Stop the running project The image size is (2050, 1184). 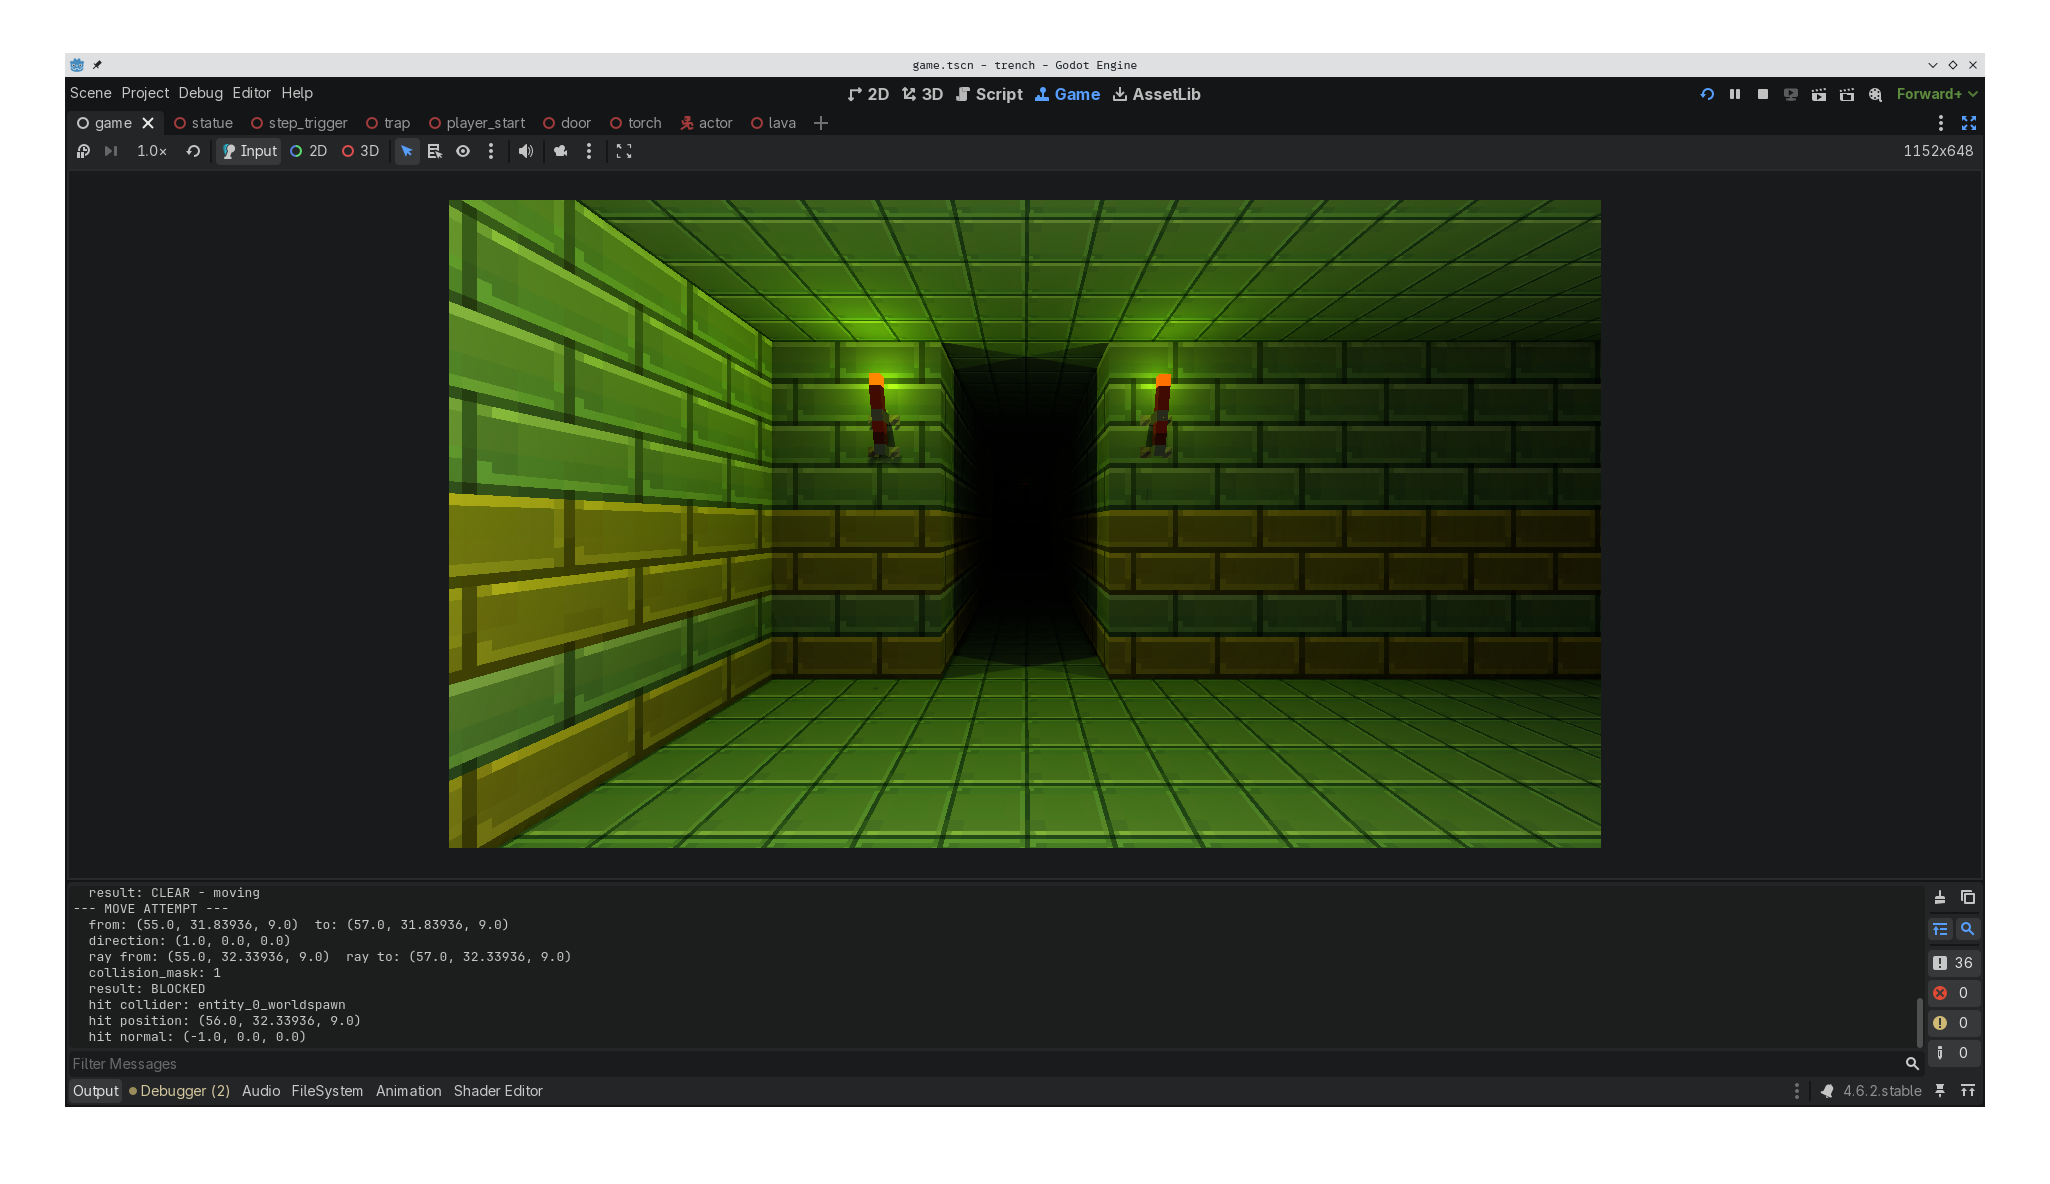coord(1763,94)
